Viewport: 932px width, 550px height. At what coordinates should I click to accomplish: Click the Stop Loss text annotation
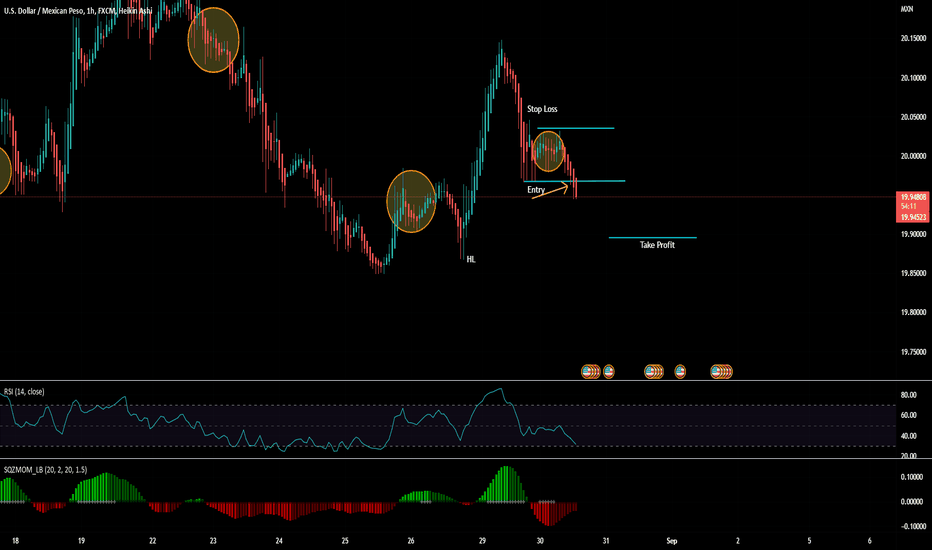pos(542,109)
